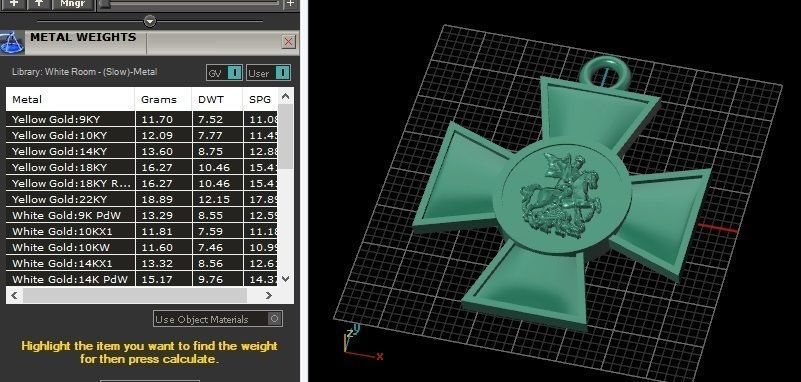801x382 pixels.
Task: Click the 13.29 grams value
Action: (157, 215)
